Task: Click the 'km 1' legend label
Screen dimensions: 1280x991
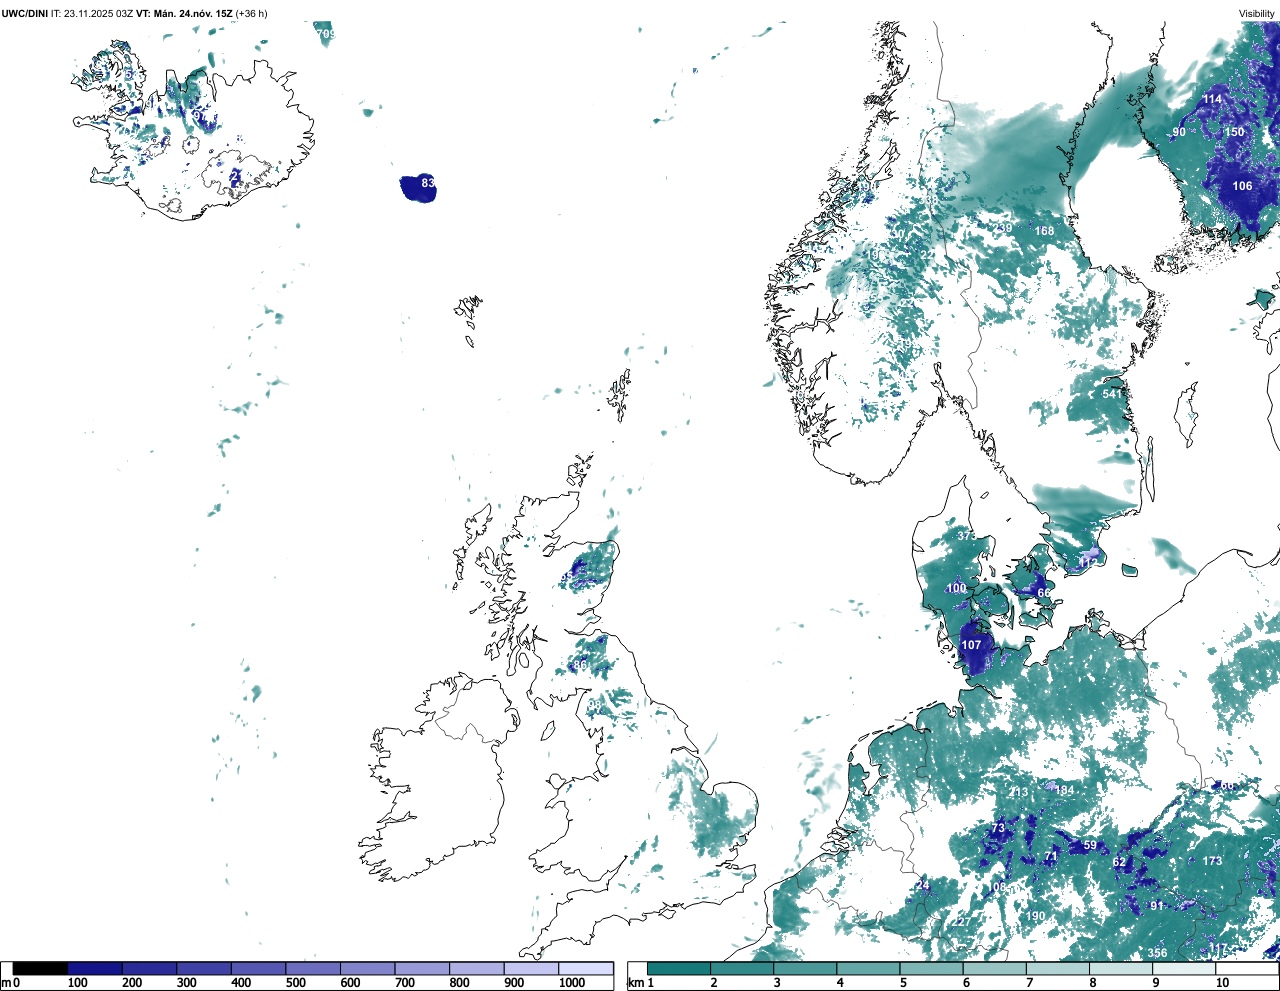Action: (x=640, y=983)
